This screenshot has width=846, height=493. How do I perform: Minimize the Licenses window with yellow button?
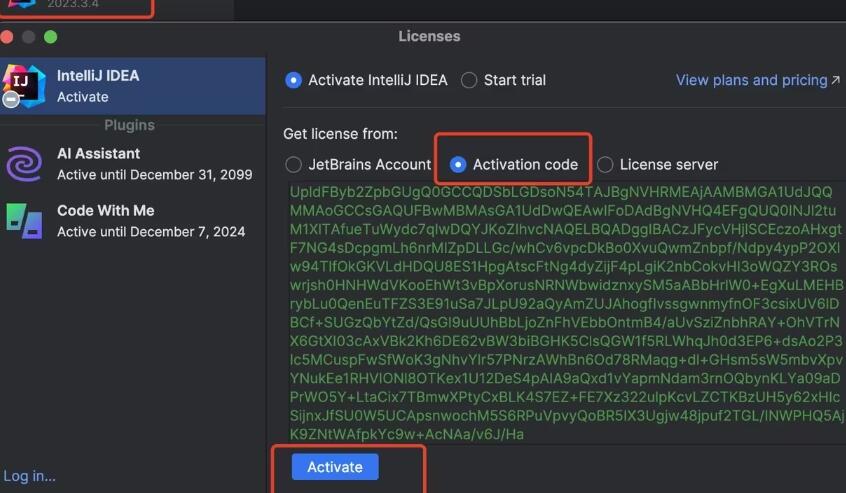point(29,37)
